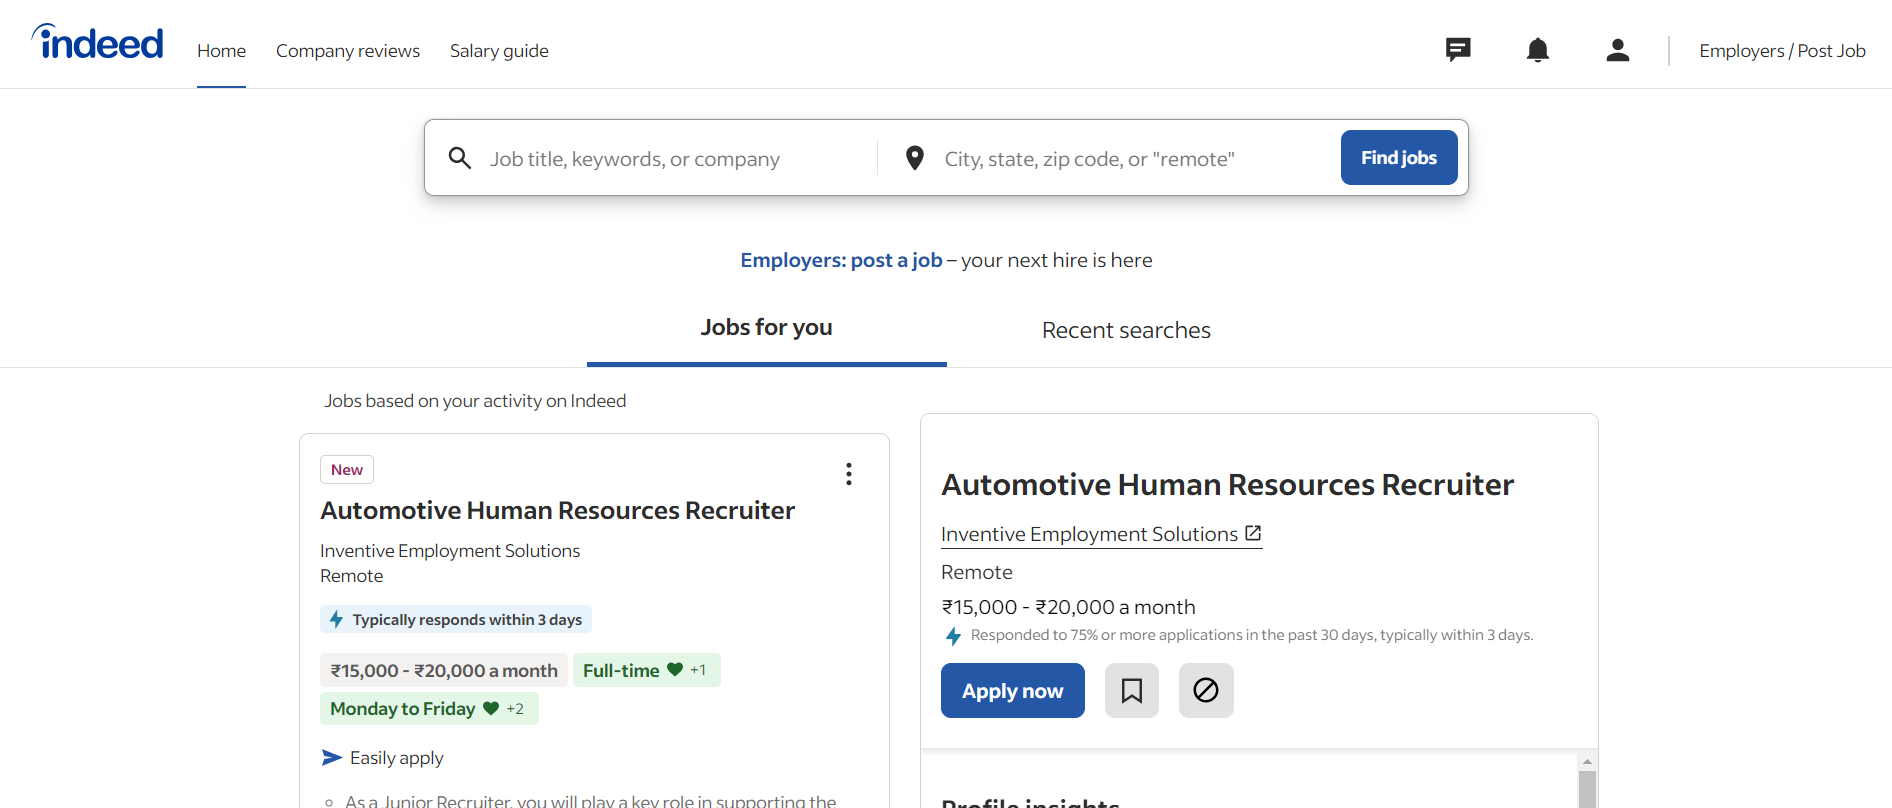The height and width of the screenshot is (808, 1892).
Task: Click the not interested icon
Action: click(x=1206, y=691)
